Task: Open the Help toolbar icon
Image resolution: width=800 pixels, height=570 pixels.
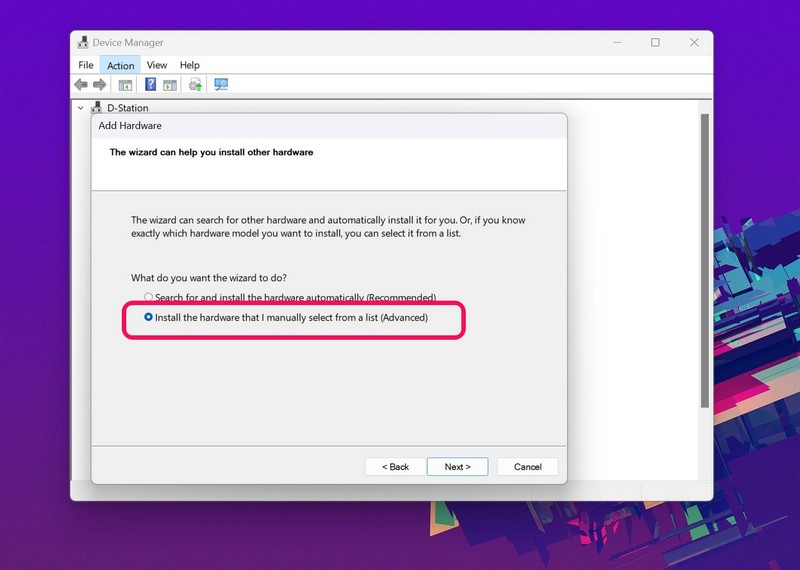Action: point(151,84)
